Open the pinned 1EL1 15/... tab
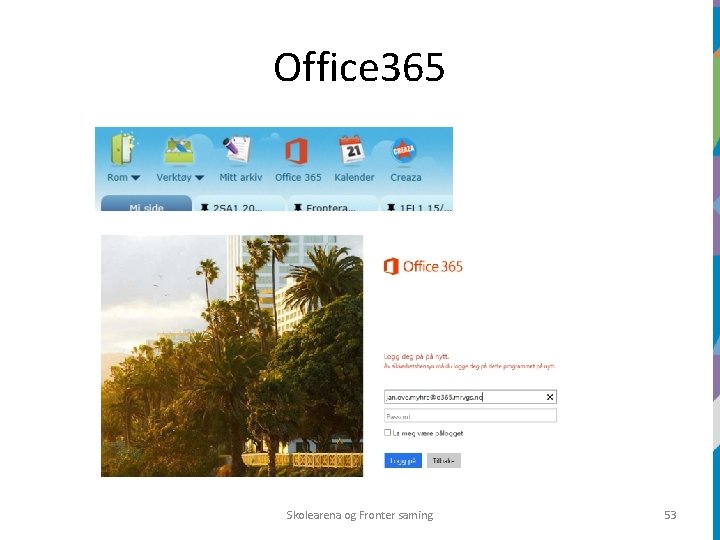This screenshot has height=540, width=720. coord(417,203)
